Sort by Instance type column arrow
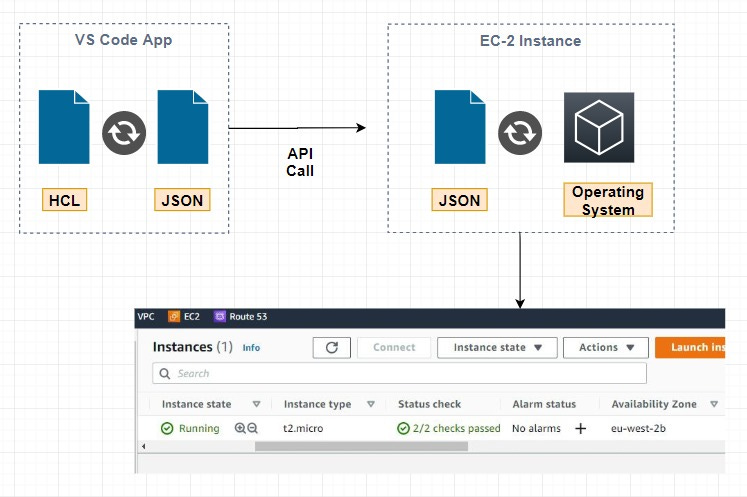This screenshot has height=497, width=747. (x=371, y=404)
